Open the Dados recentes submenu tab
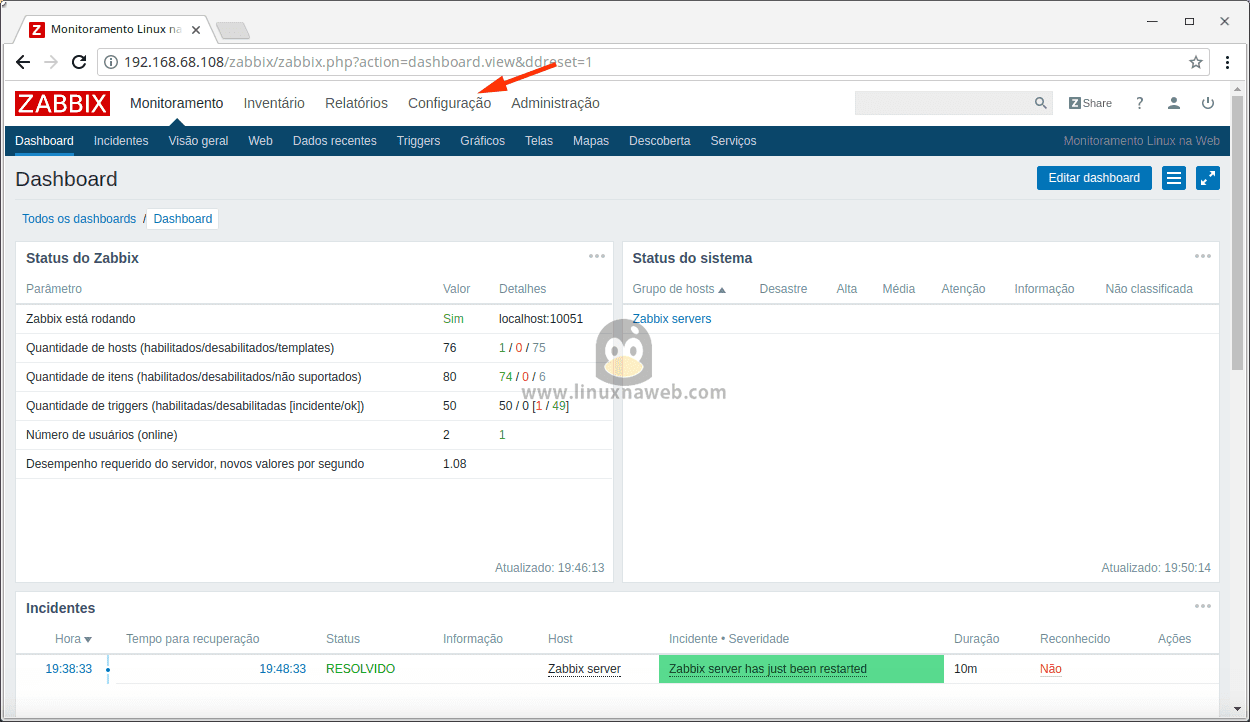 pyautogui.click(x=334, y=141)
